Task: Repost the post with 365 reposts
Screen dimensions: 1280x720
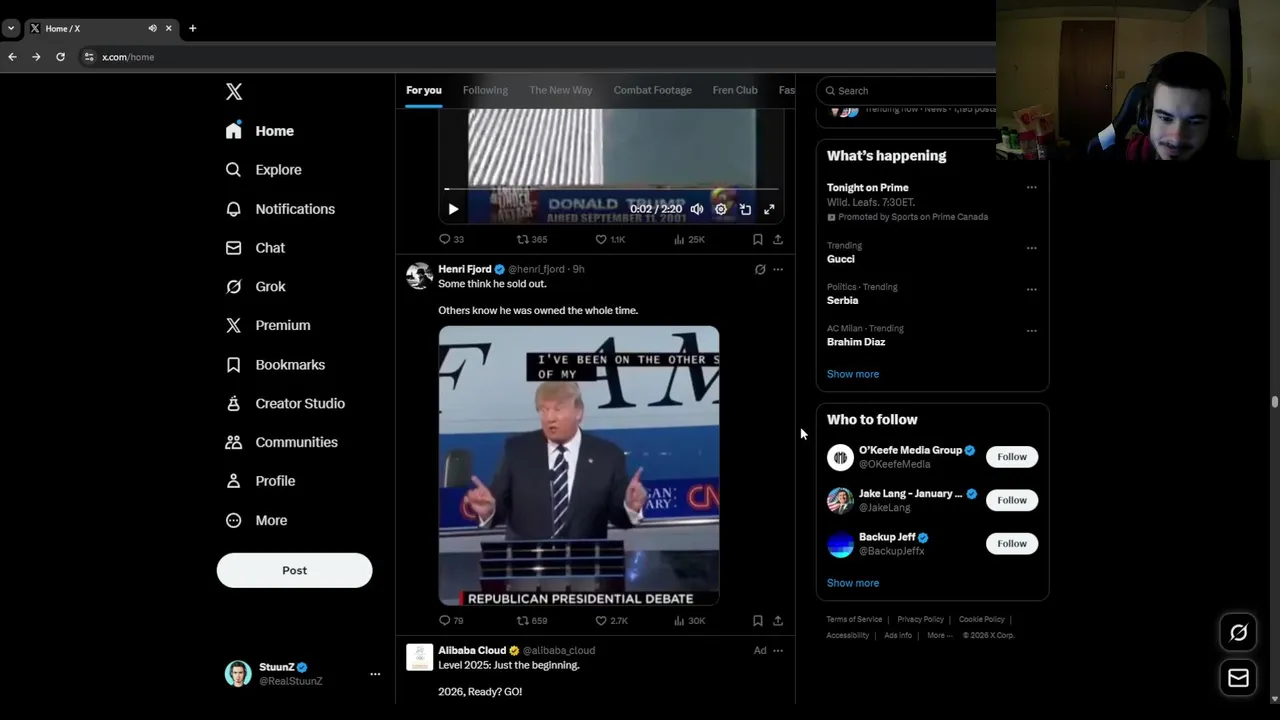Action: point(531,239)
